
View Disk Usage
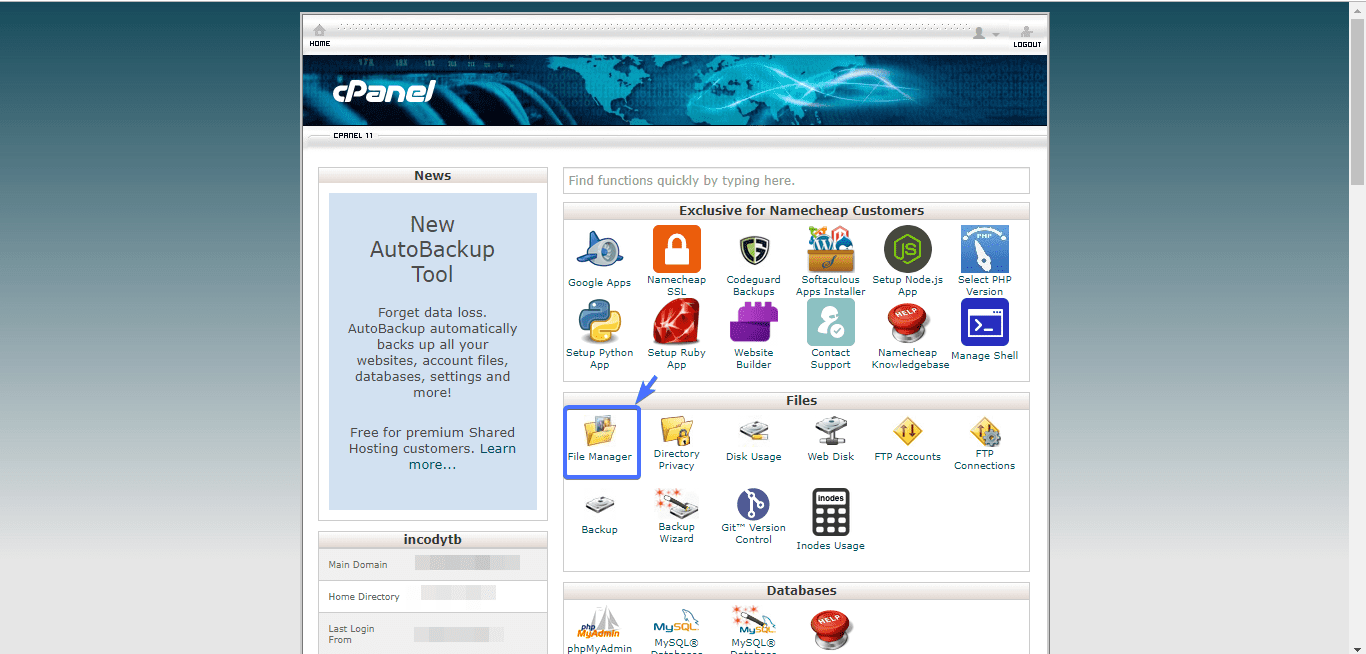point(753,432)
